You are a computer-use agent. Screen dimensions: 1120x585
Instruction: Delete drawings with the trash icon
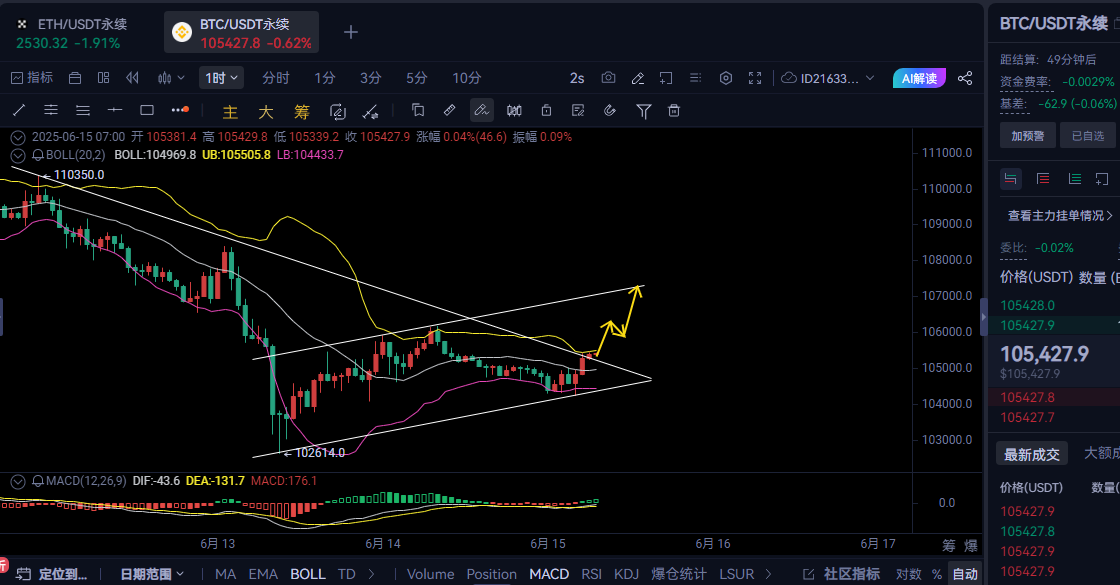coord(674,110)
